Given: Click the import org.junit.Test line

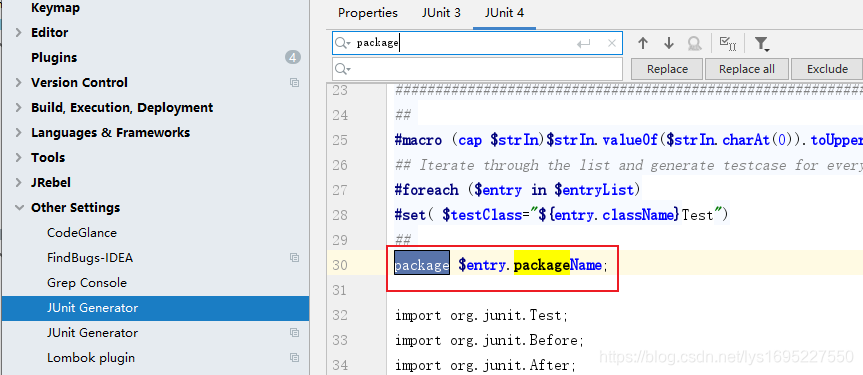Looking at the screenshot, I should click(481, 316).
